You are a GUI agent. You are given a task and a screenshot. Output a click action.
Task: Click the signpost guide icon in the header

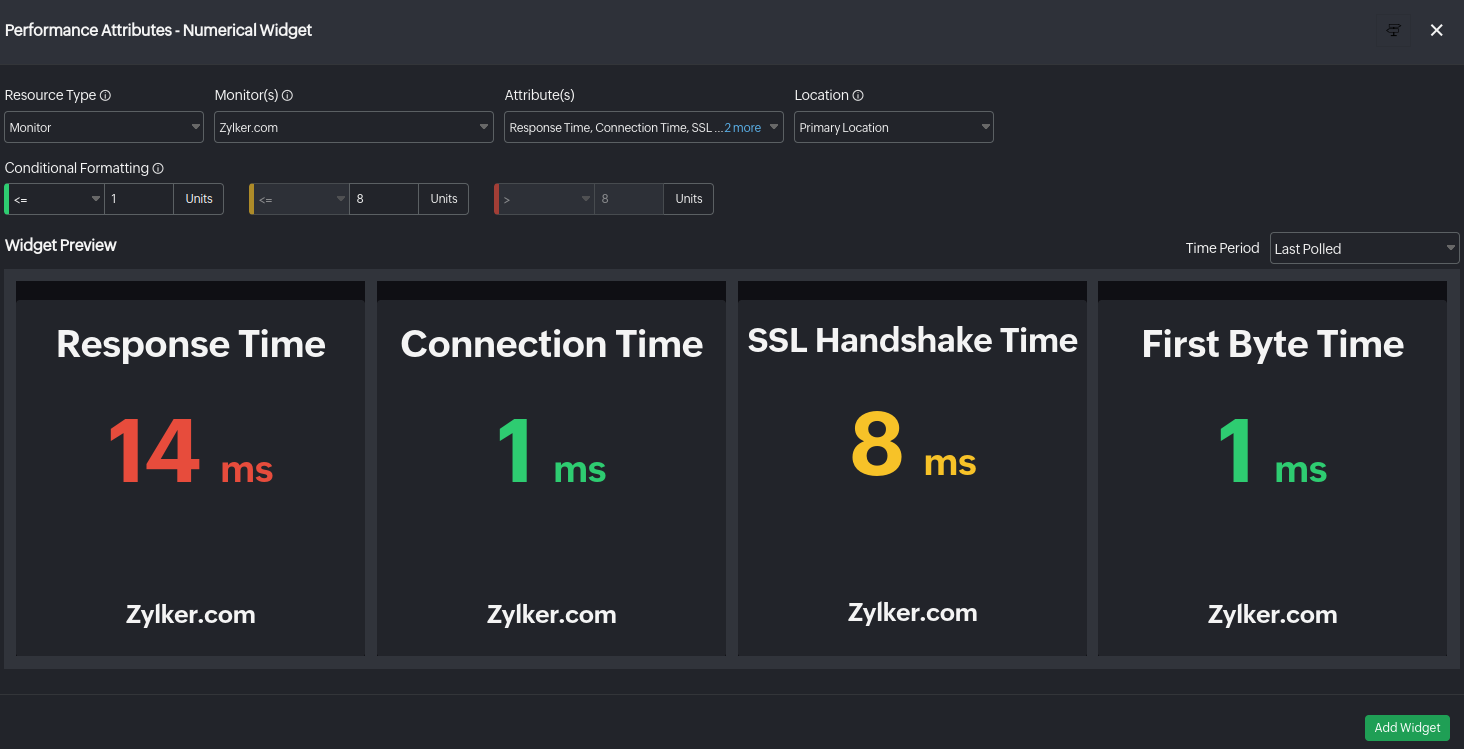(x=1393, y=30)
